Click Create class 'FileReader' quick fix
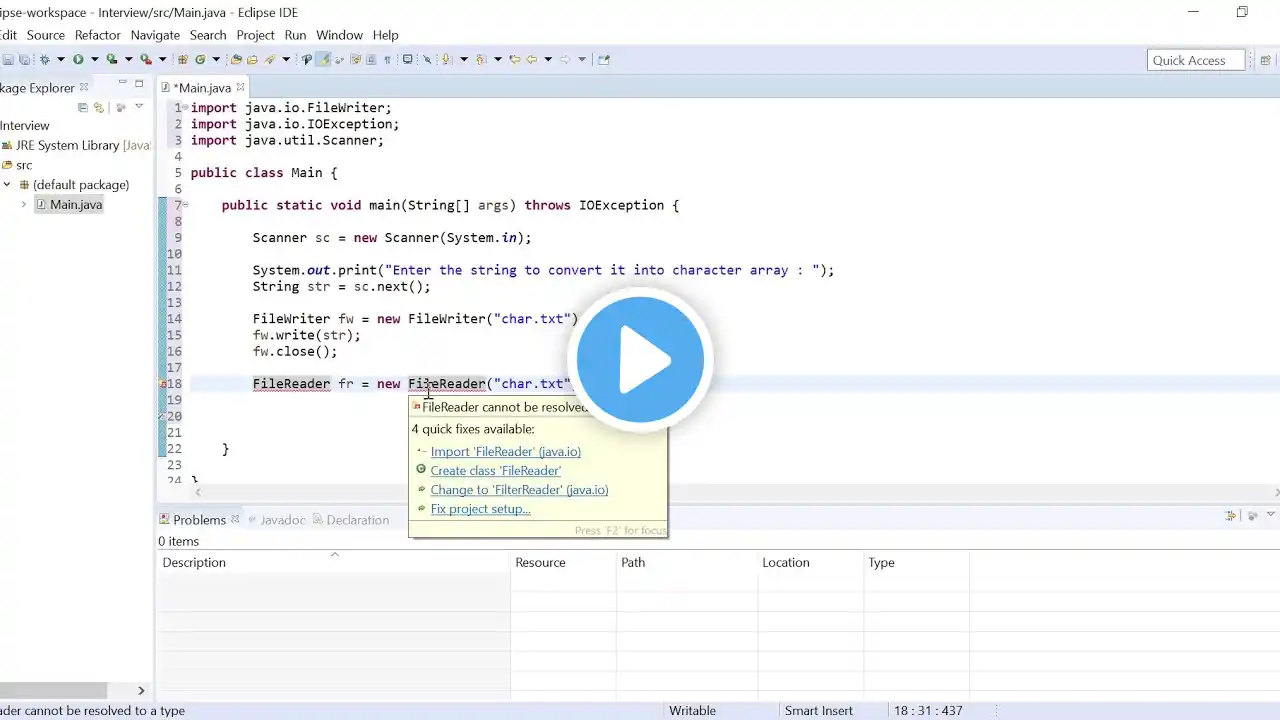Image resolution: width=1280 pixels, height=720 pixels. [495, 471]
